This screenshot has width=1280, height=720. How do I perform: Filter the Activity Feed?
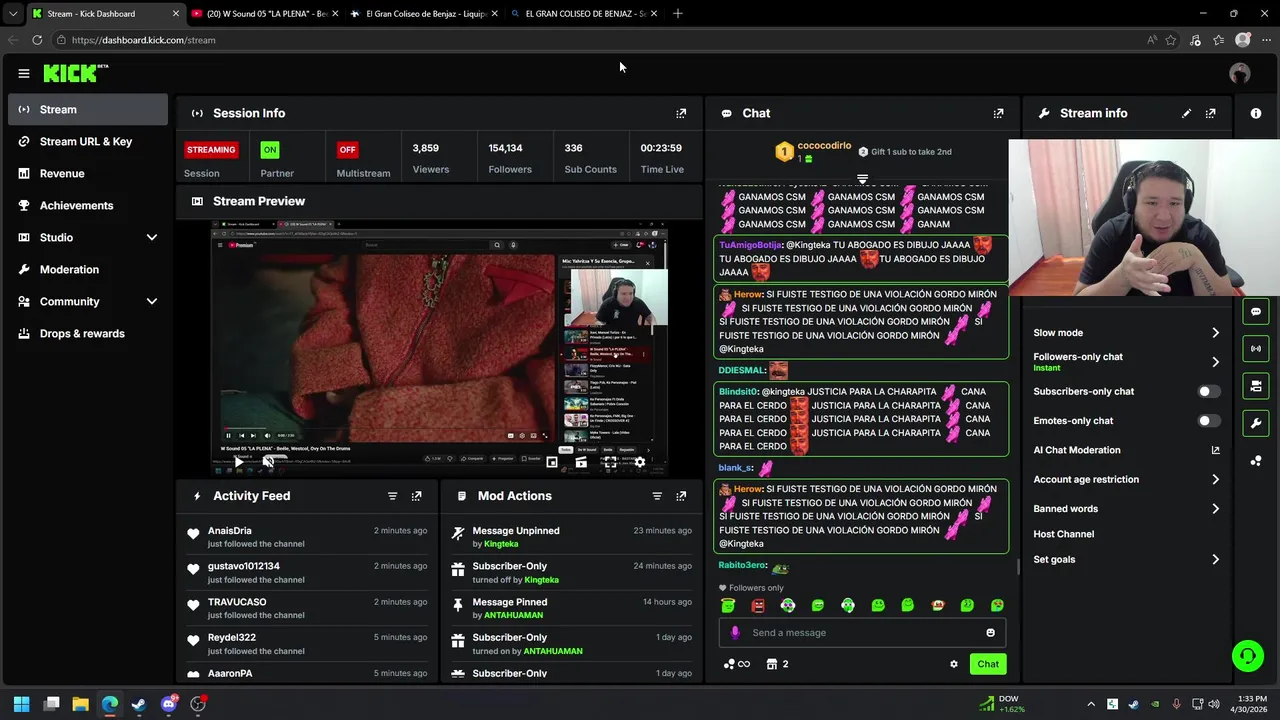[x=392, y=496]
